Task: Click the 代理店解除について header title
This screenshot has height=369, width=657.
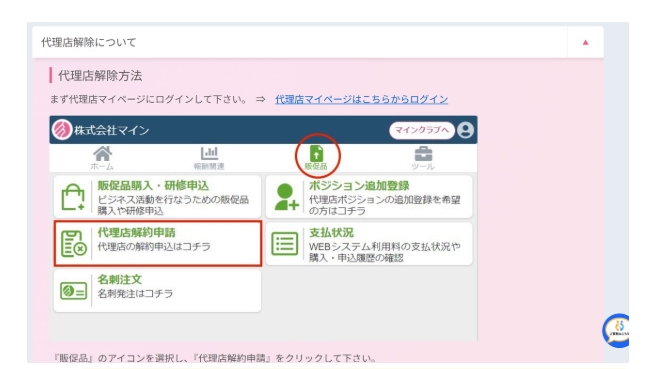Action: pyautogui.click(x=88, y=42)
